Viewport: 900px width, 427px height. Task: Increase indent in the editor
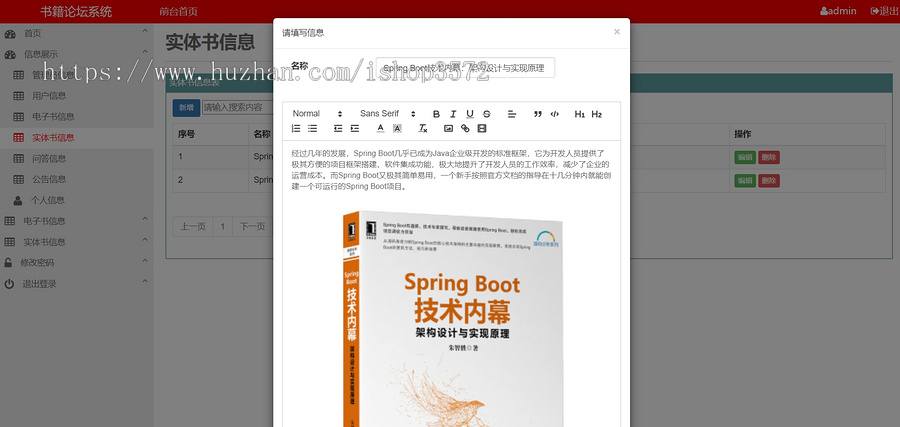point(355,129)
